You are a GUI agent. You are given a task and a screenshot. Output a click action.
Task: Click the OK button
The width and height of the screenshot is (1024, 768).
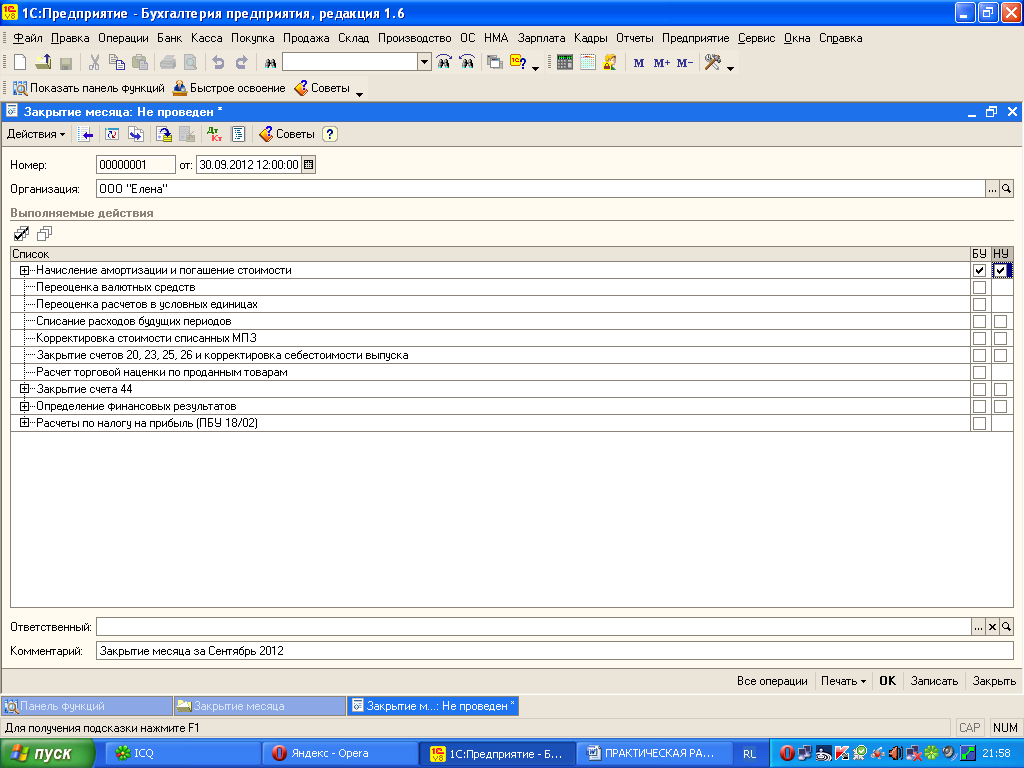888,681
